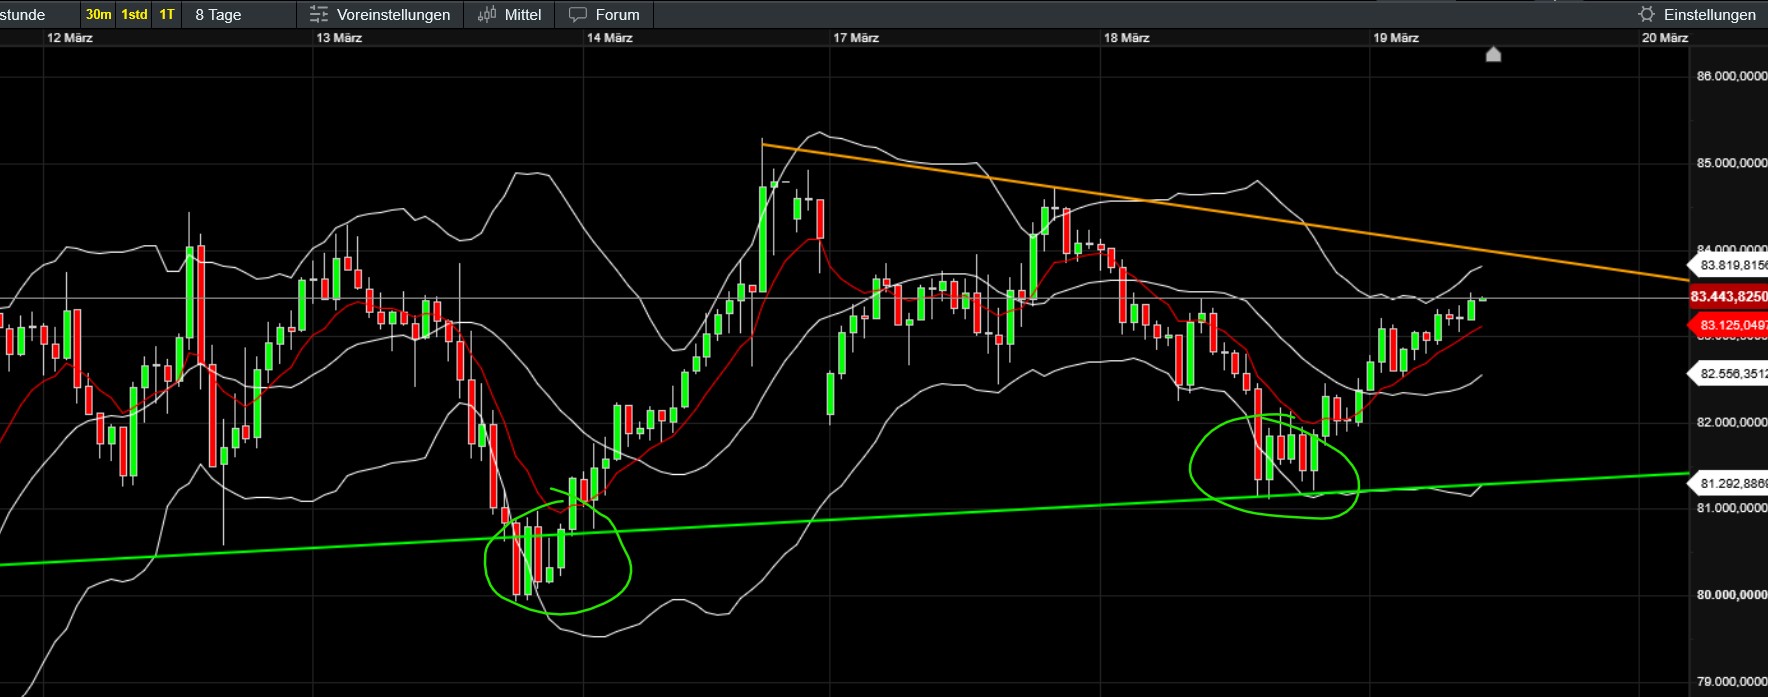The height and width of the screenshot is (697, 1768).
Task: Click the 14 März date label
Action: [x=610, y=38]
